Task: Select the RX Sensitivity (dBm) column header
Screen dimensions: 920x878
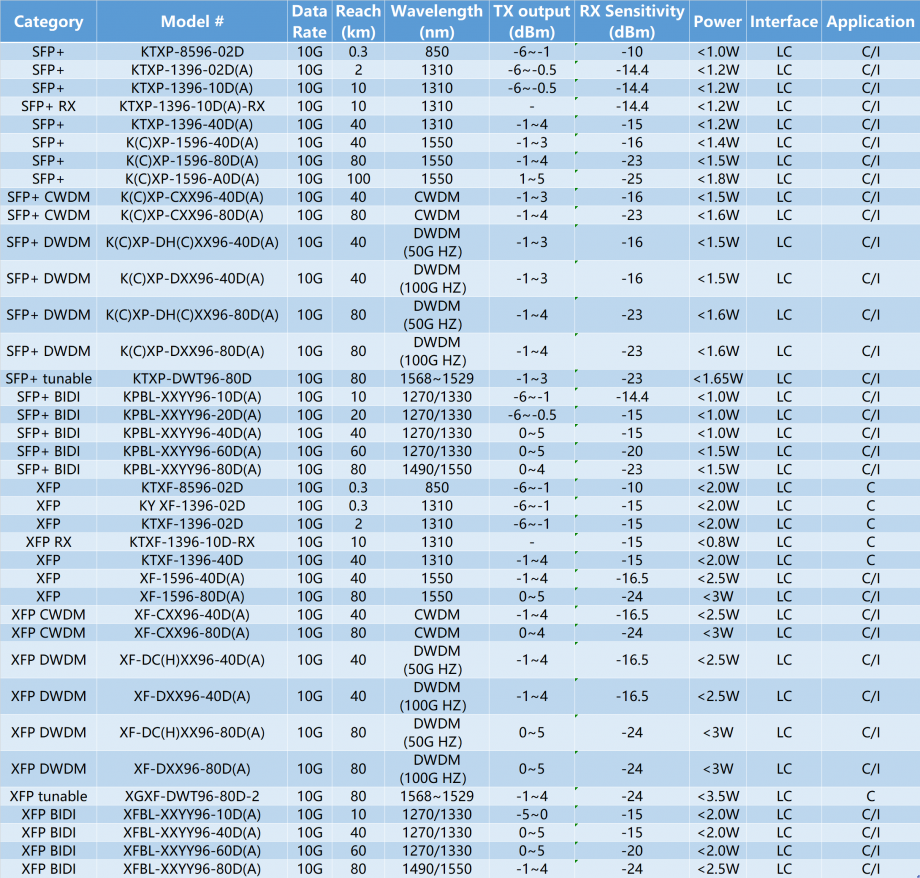Action: tap(630, 21)
